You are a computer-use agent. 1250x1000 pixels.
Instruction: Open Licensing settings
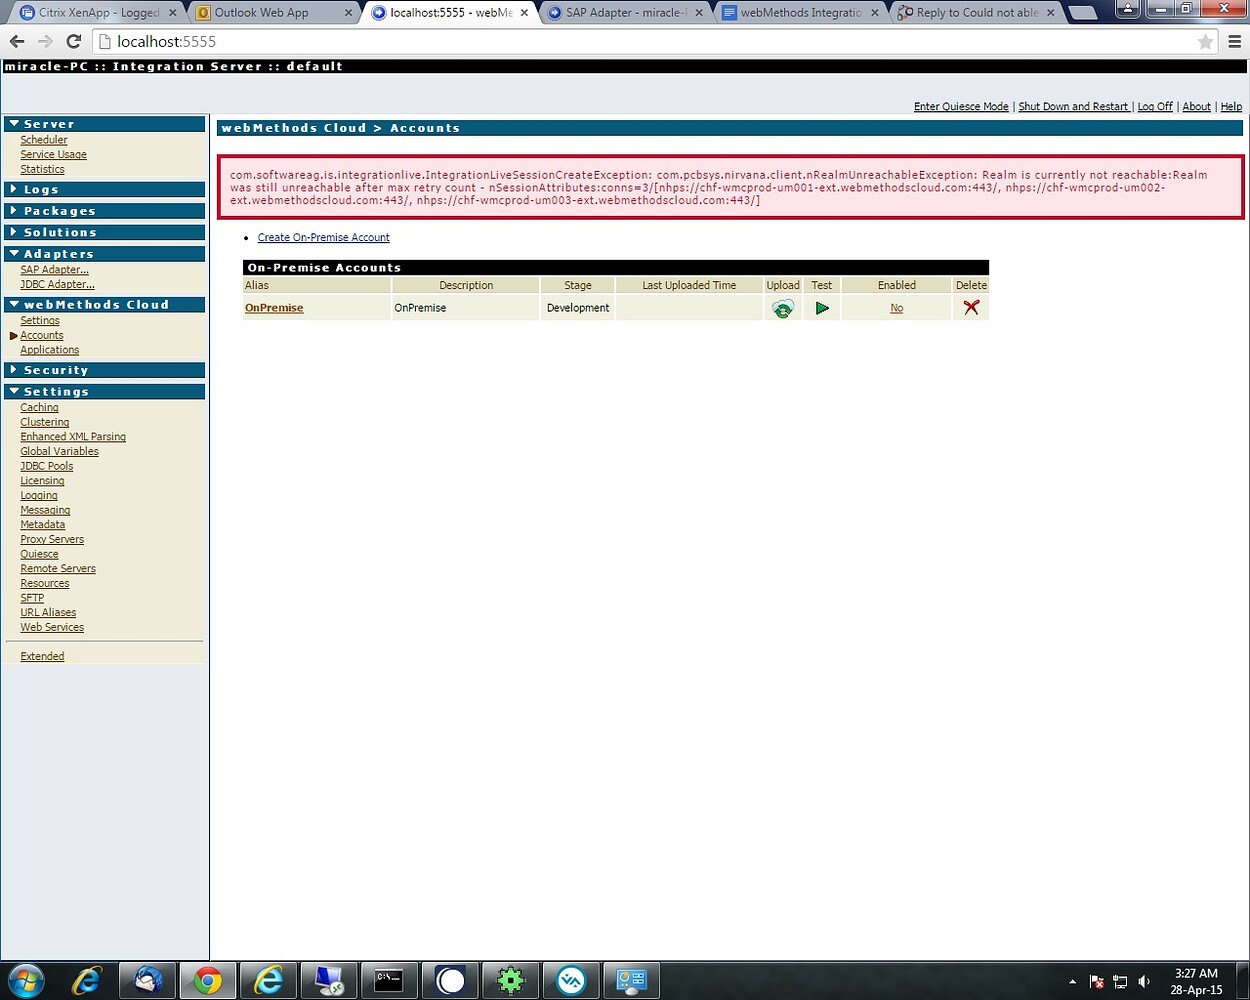42,481
